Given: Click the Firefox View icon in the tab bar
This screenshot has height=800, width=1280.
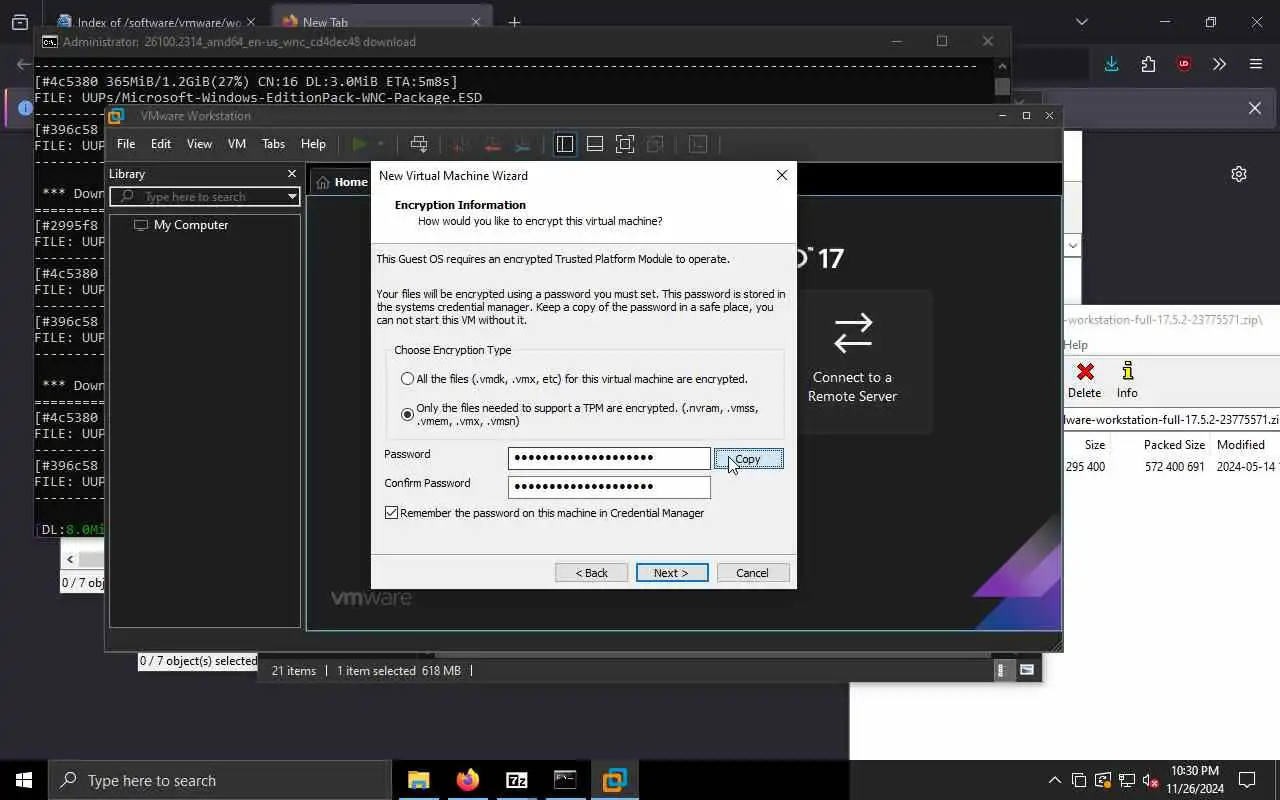Looking at the screenshot, I should tap(19, 22).
